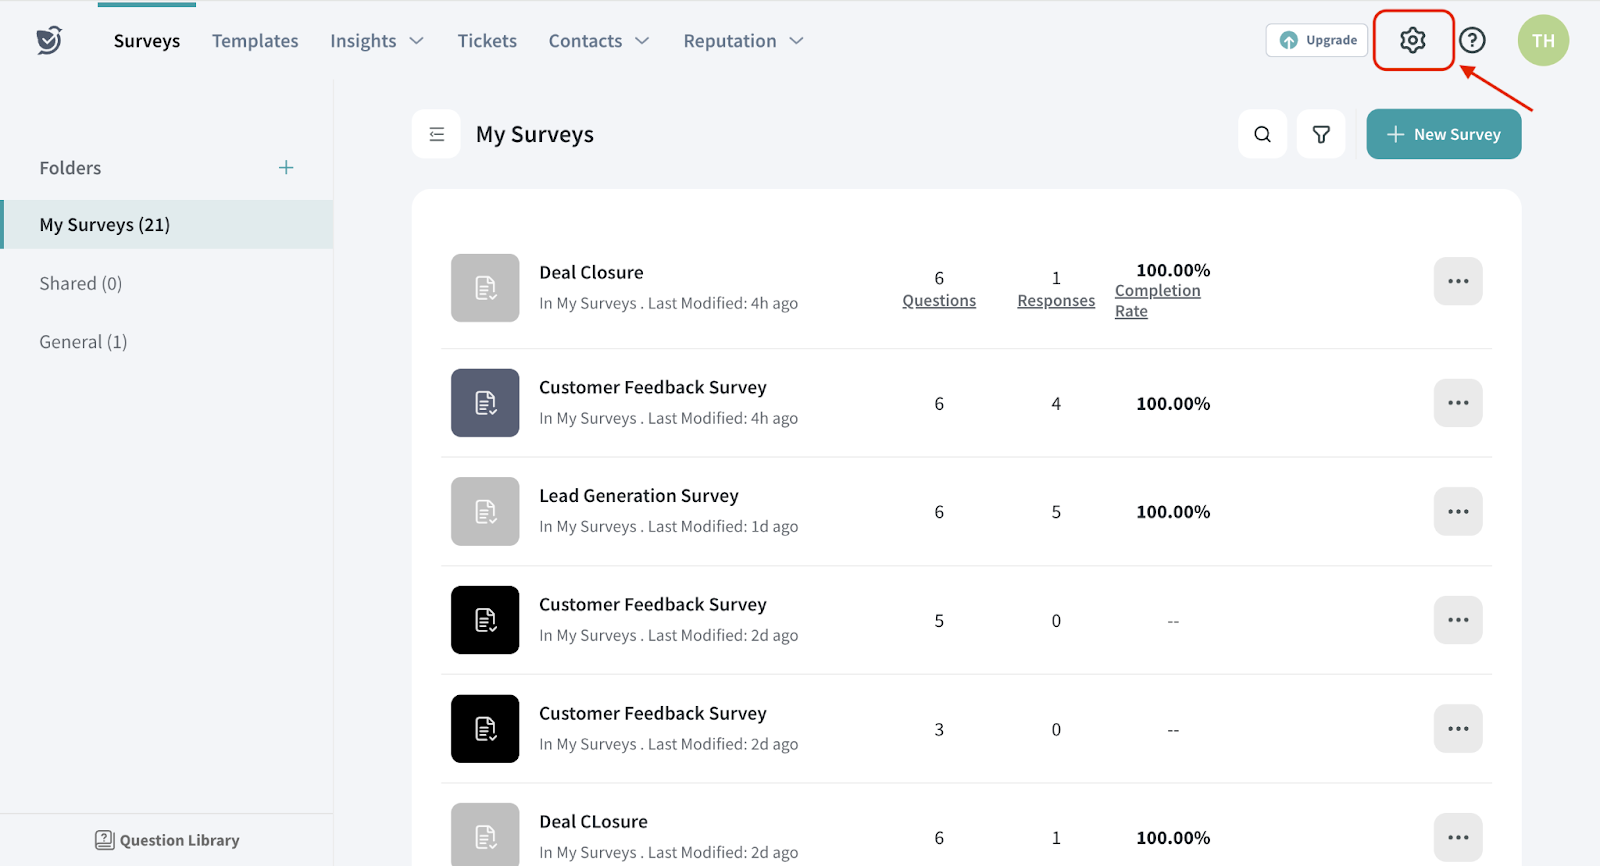Expand the Insights dropdown

(x=377, y=41)
